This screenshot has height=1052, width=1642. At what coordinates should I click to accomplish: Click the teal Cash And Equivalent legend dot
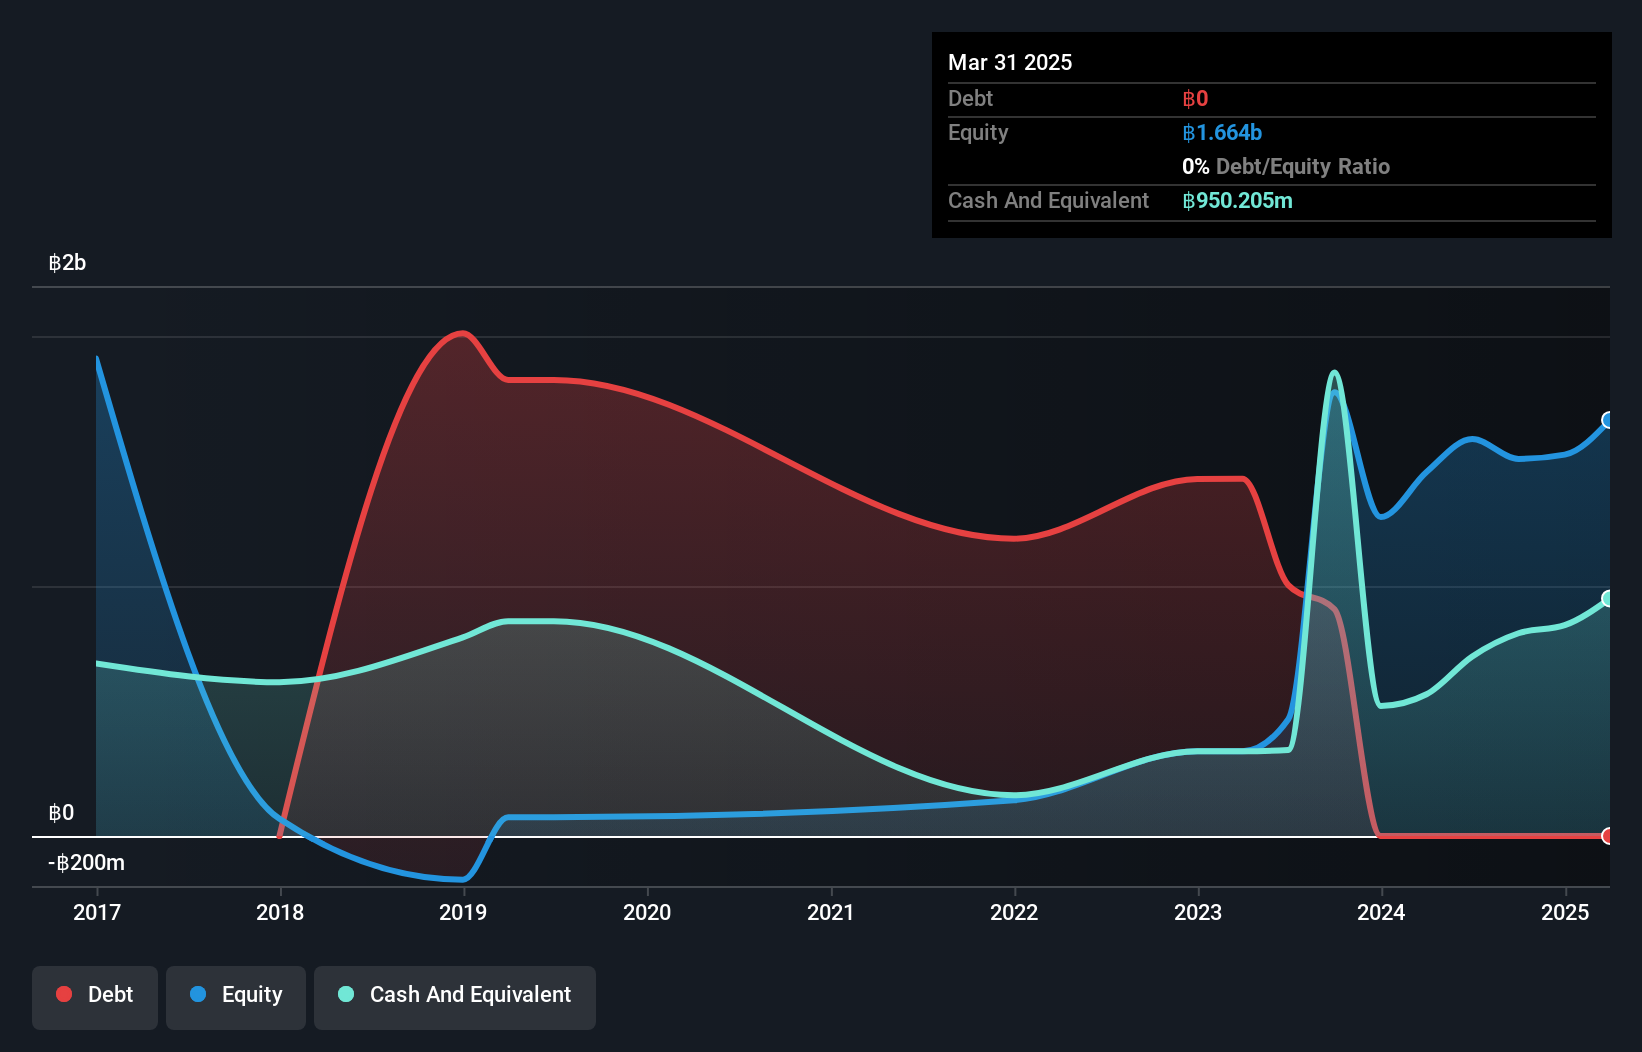point(346,994)
